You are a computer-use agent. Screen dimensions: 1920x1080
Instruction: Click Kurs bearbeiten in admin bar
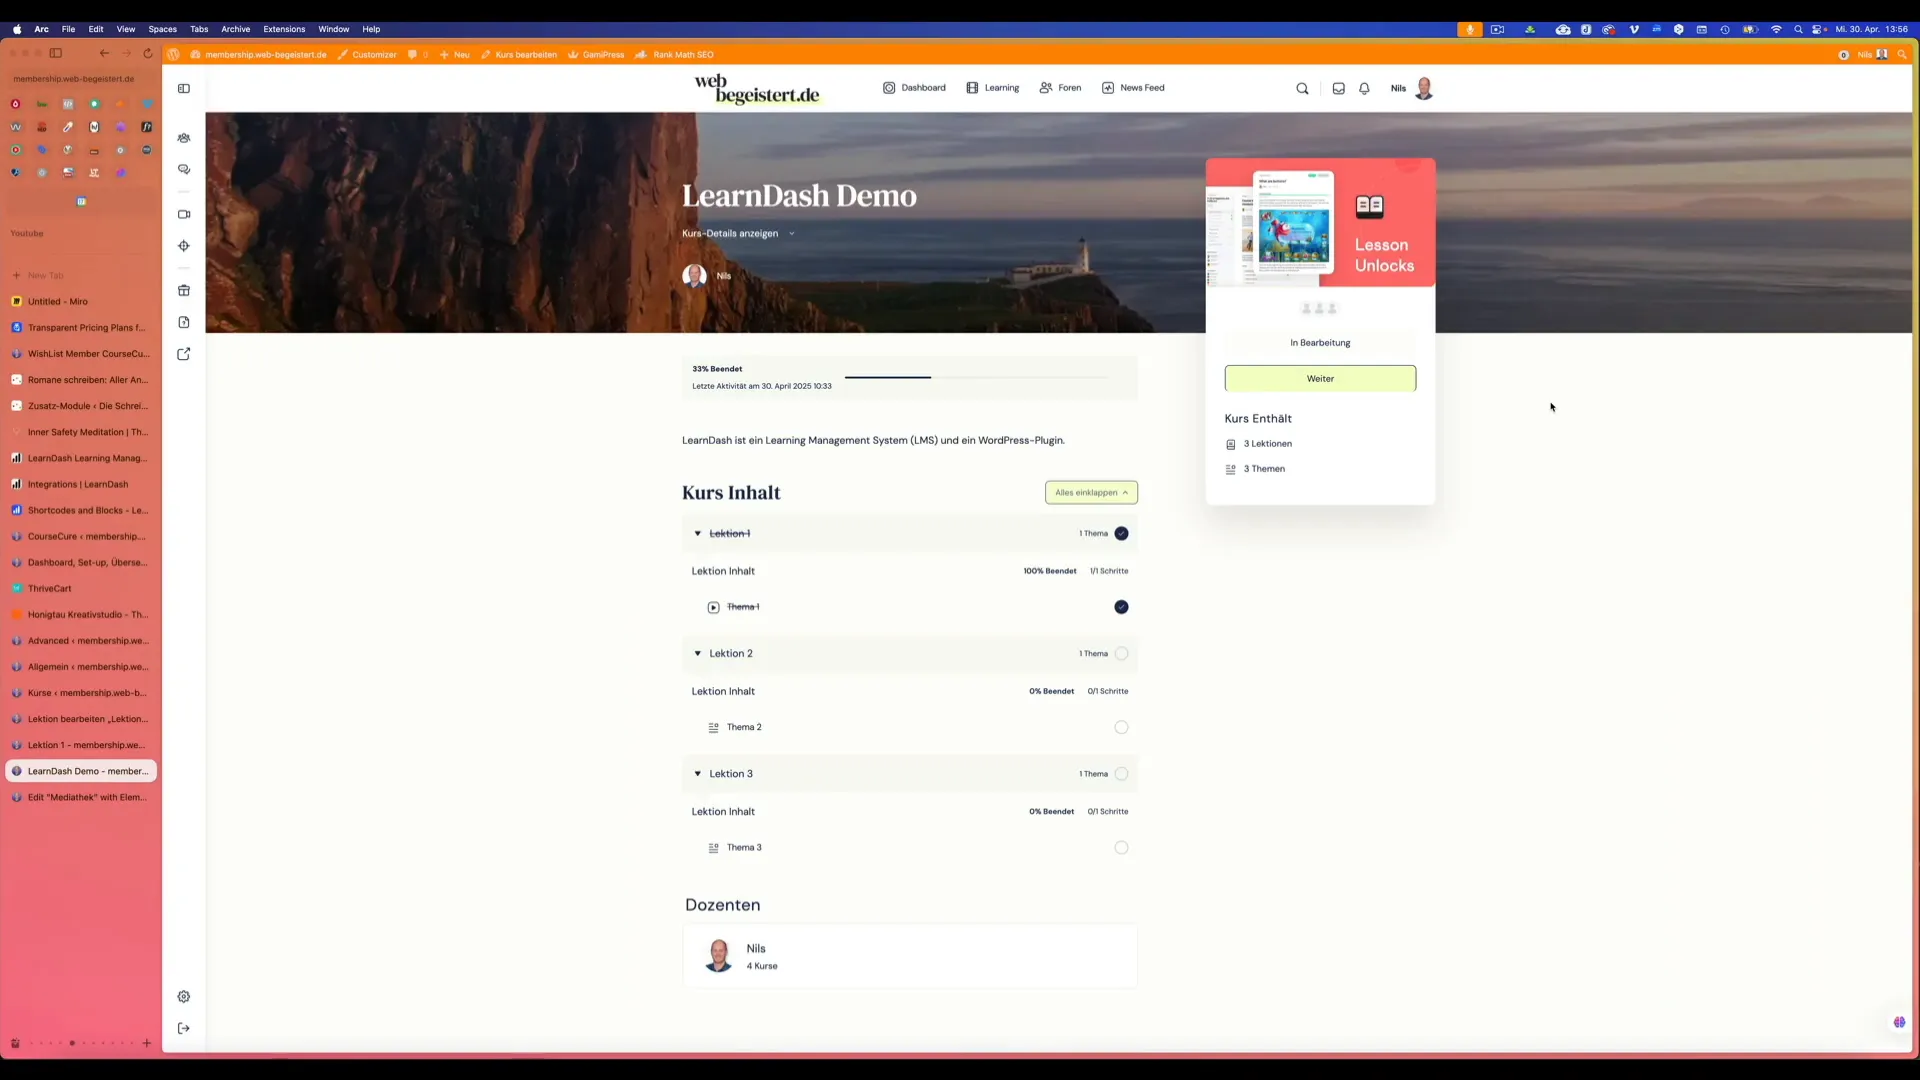tap(519, 55)
